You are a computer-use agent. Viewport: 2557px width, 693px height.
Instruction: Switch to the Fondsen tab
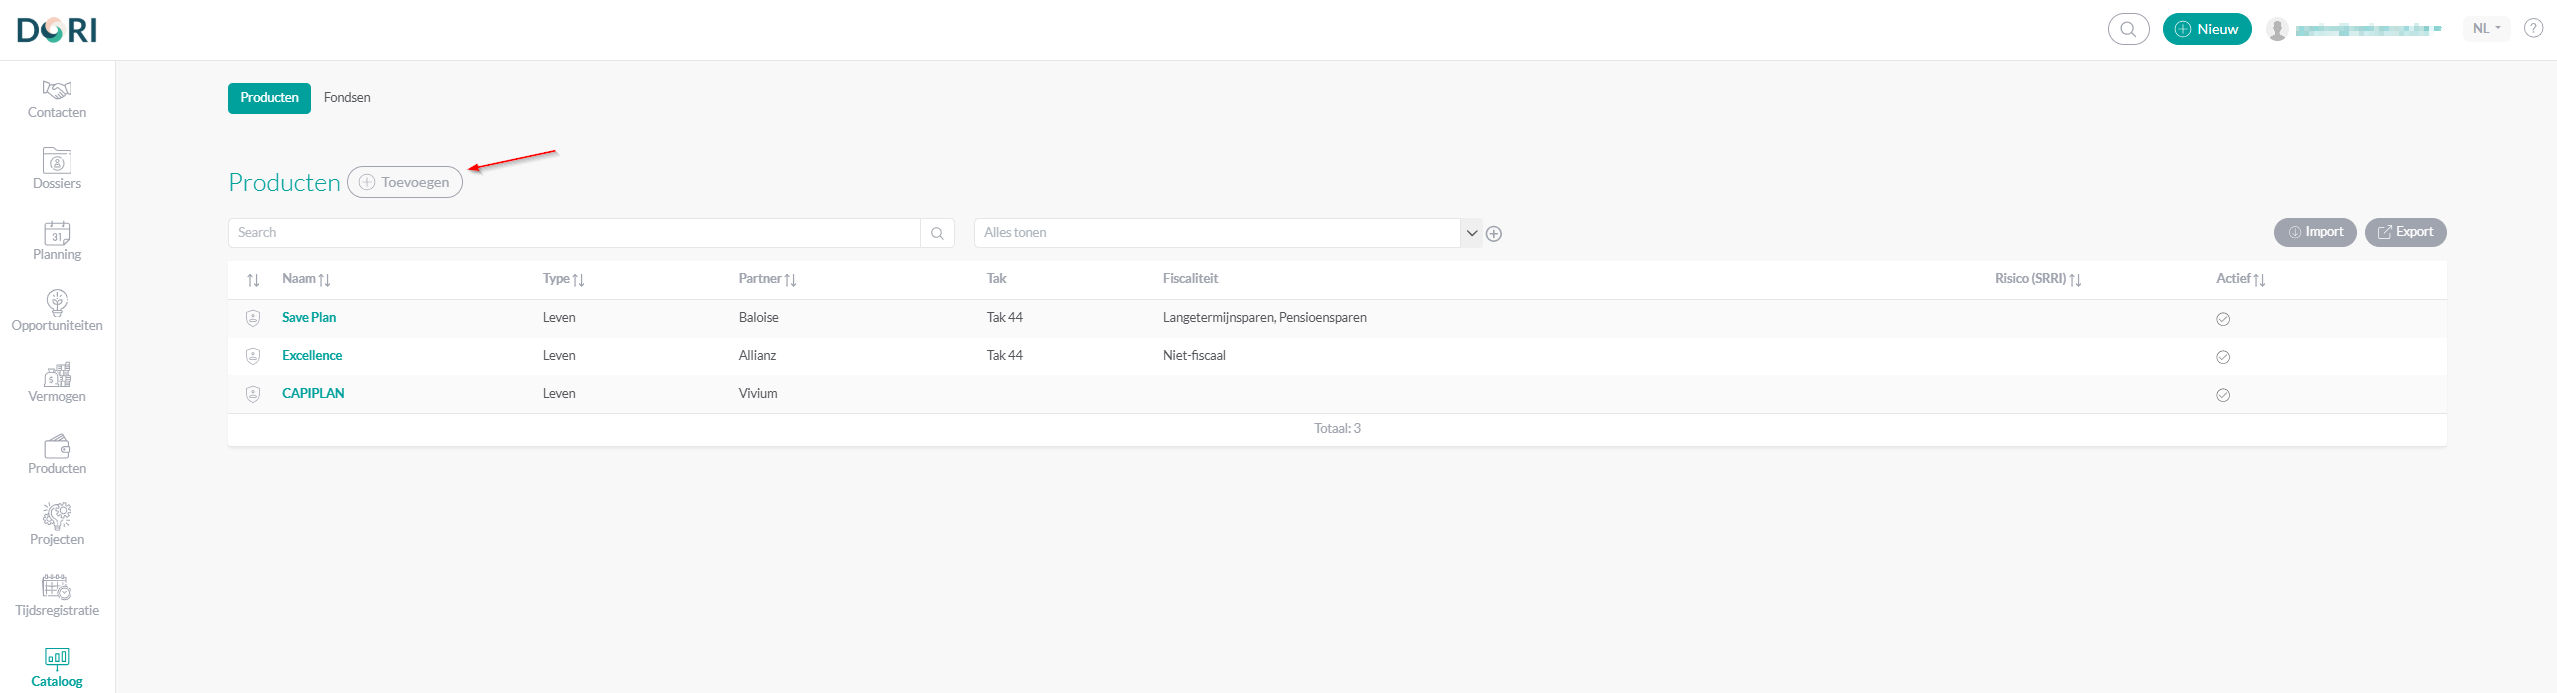click(x=347, y=98)
